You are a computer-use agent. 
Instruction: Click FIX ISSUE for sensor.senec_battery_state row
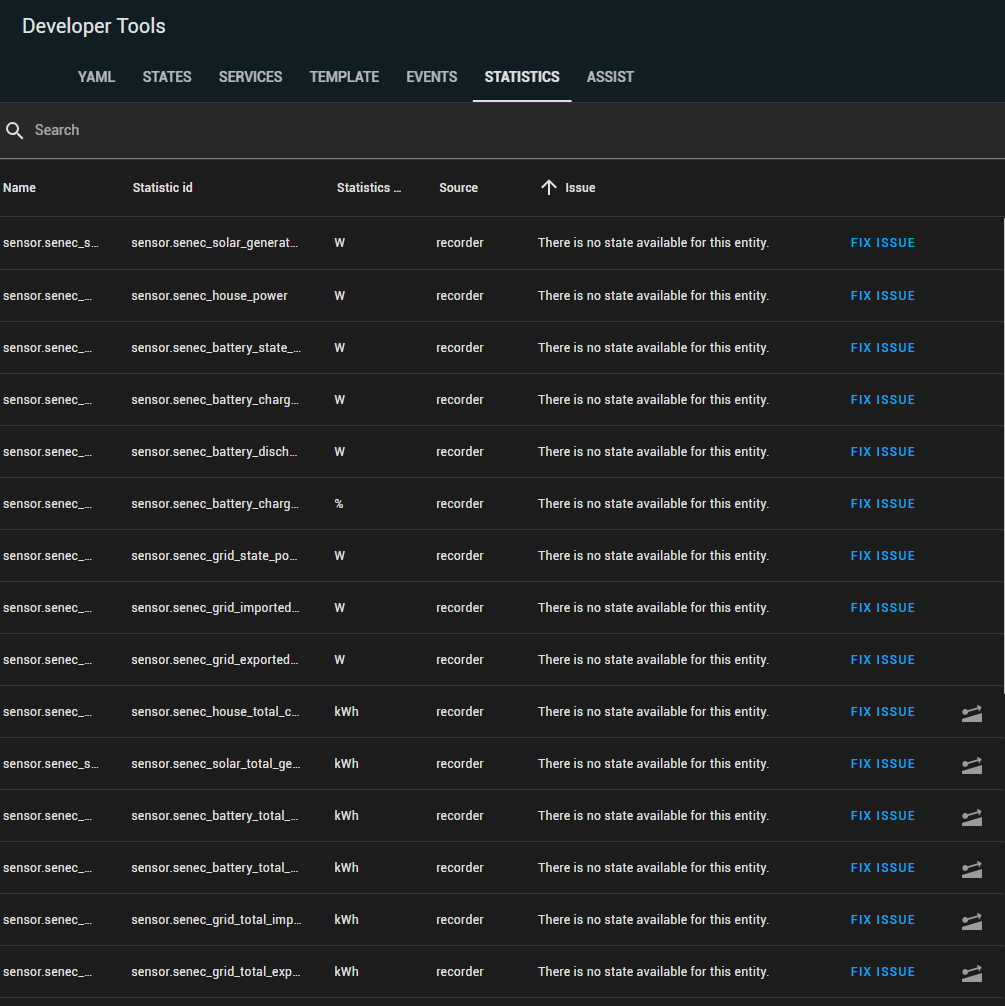[x=882, y=347]
